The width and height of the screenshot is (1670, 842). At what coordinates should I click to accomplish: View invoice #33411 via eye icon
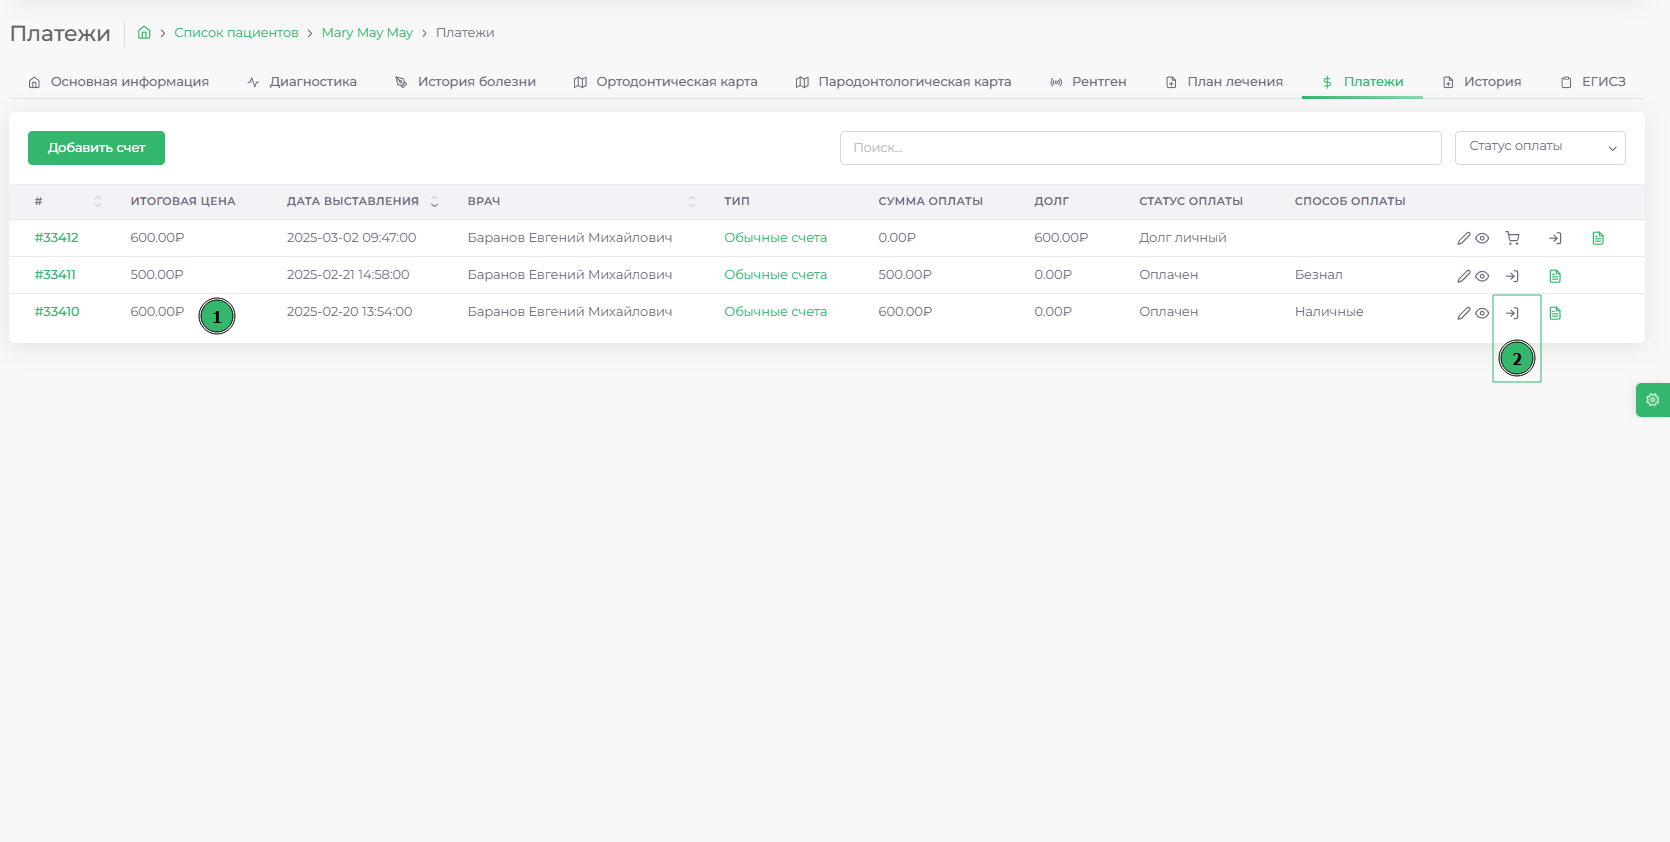[x=1482, y=276]
